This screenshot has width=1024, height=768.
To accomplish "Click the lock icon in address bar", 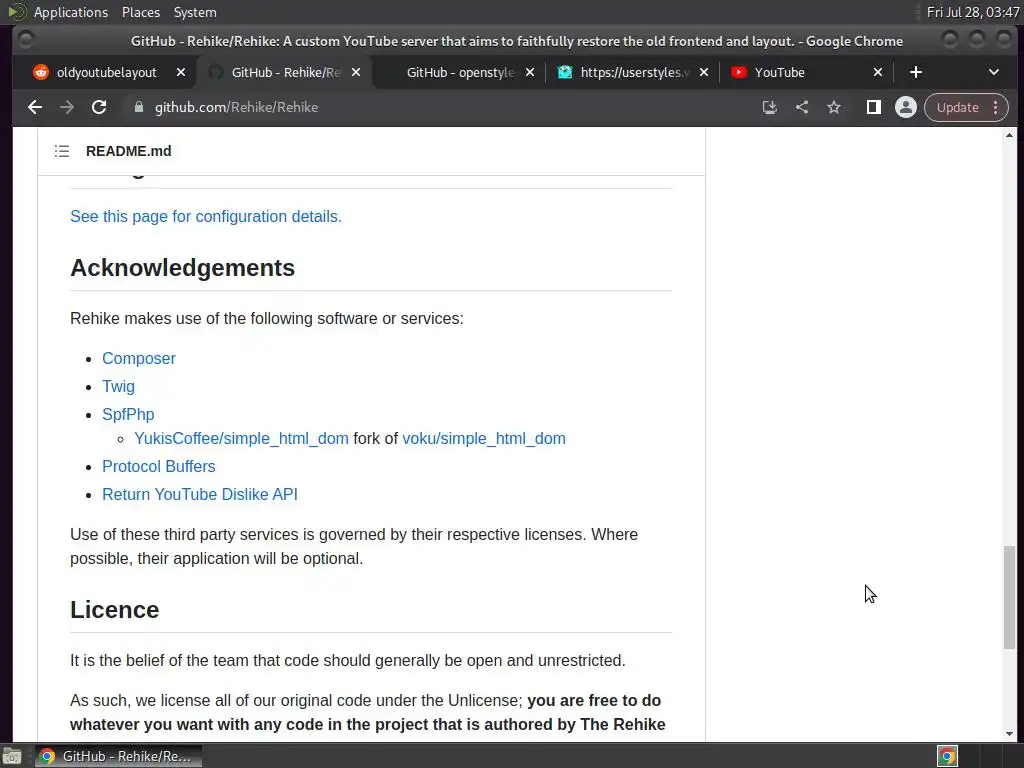I will click(138, 107).
